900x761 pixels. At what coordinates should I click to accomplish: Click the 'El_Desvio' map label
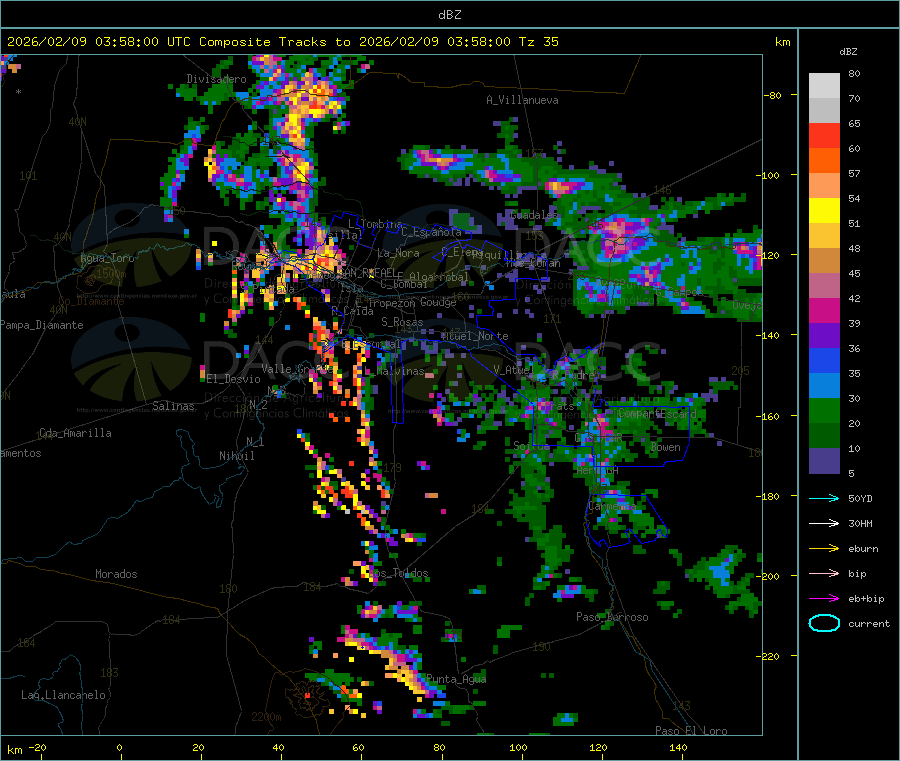(x=233, y=379)
